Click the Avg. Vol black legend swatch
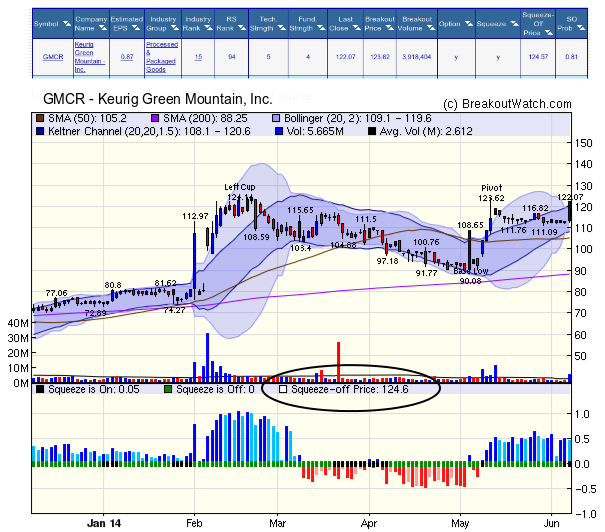 (x=372, y=132)
